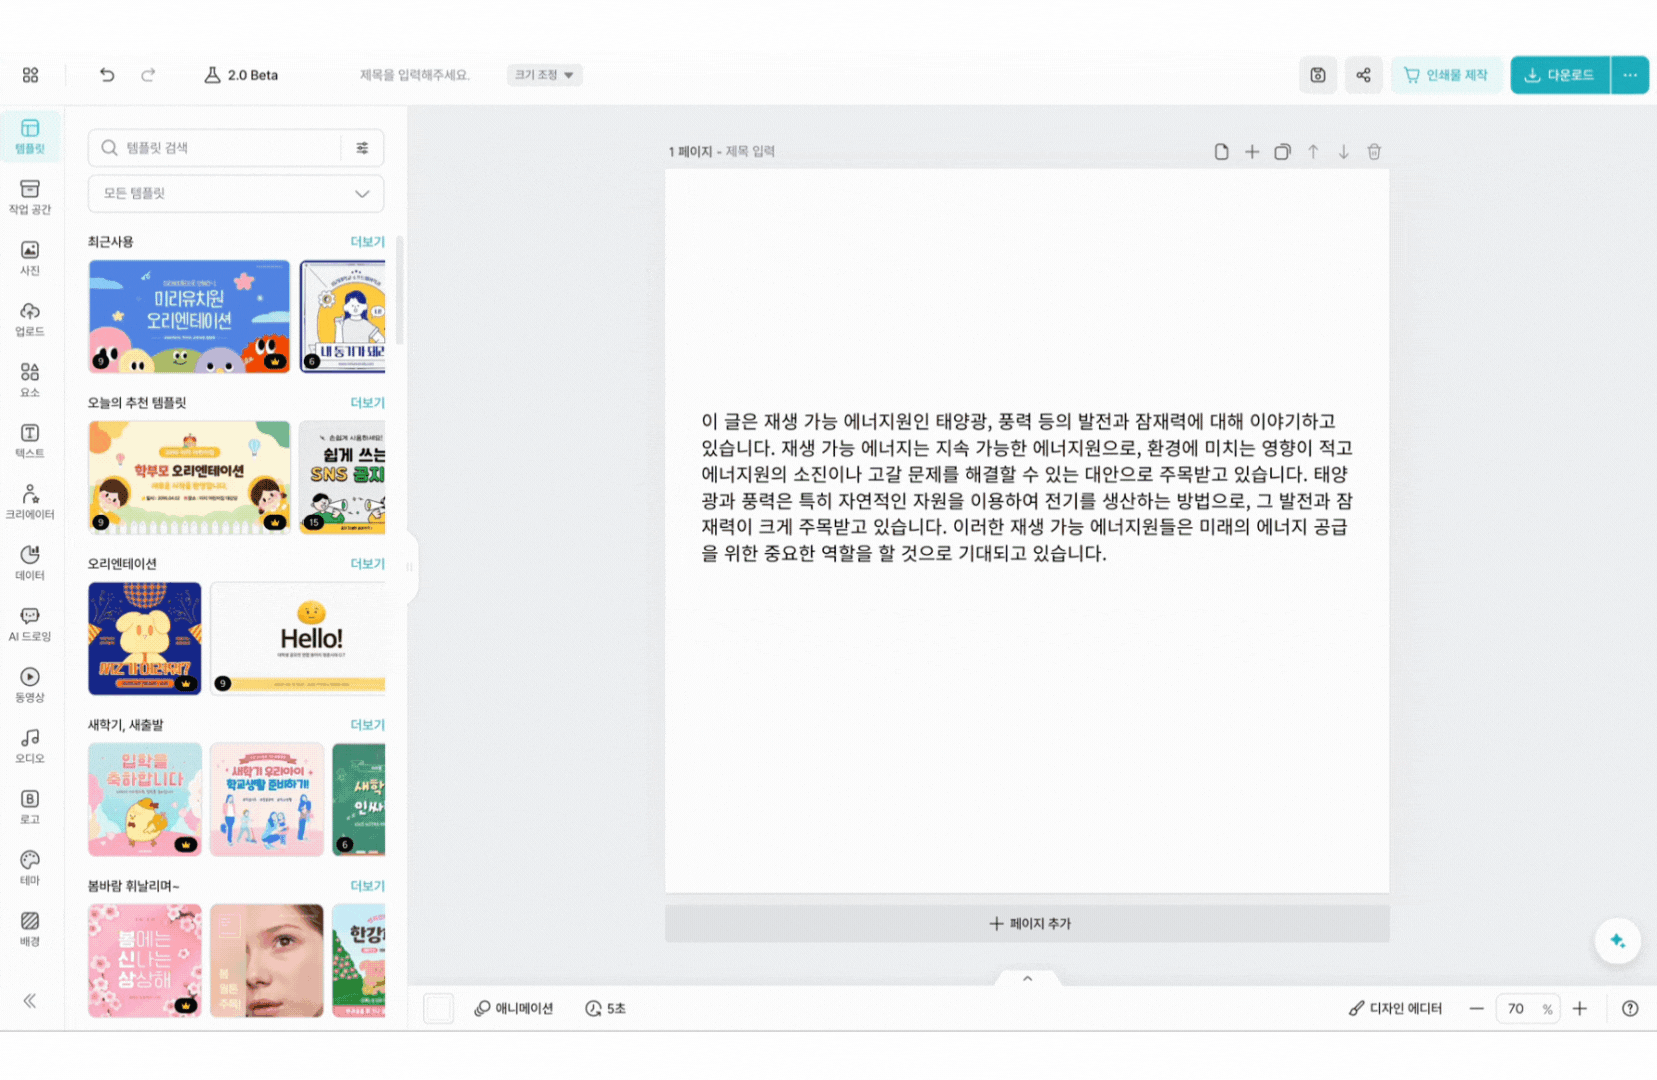Open the 테마 theme palette sidebar icon
The image size is (1657, 1080).
click(x=30, y=868)
